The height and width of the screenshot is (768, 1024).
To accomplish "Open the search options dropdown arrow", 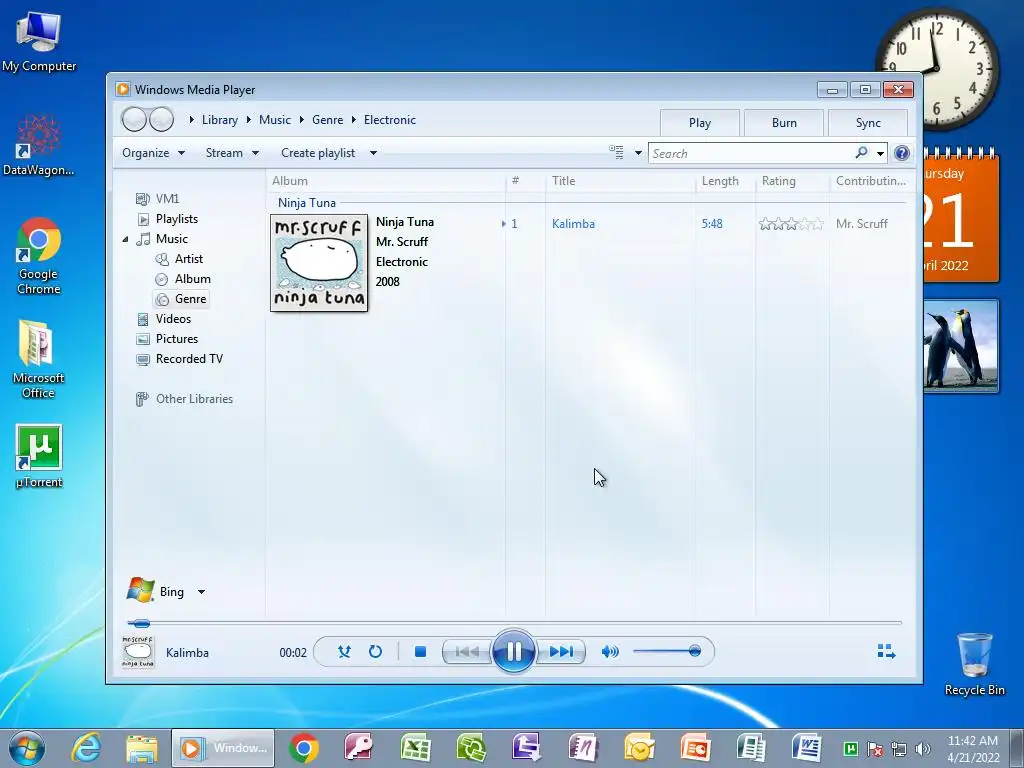I will click(880, 153).
